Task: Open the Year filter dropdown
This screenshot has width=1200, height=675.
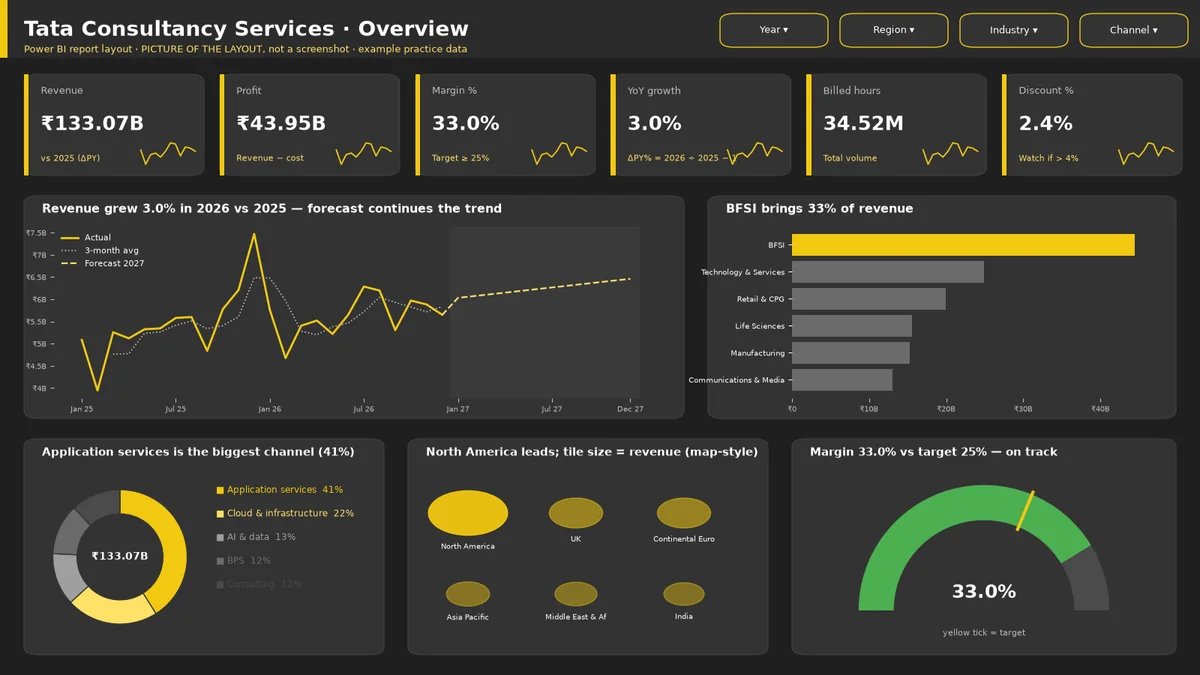Action: tap(774, 30)
